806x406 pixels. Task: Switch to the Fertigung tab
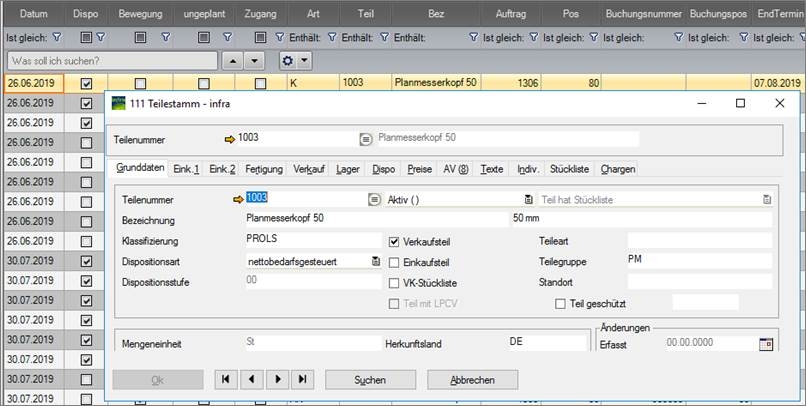[x=264, y=169]
